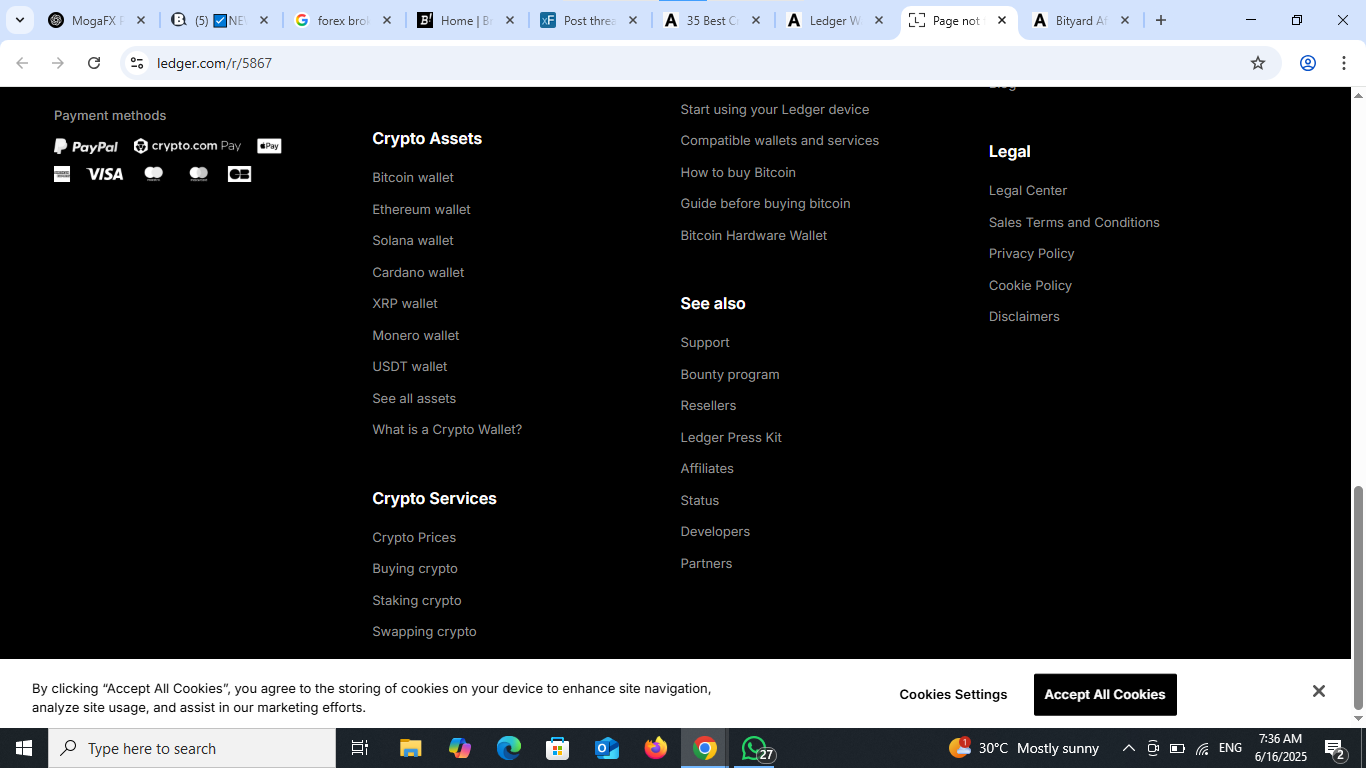This screenshot has width=1366, height=768.
Task: Open What is a Crypto Wallet? link
Action: click(x=447, y=430)
